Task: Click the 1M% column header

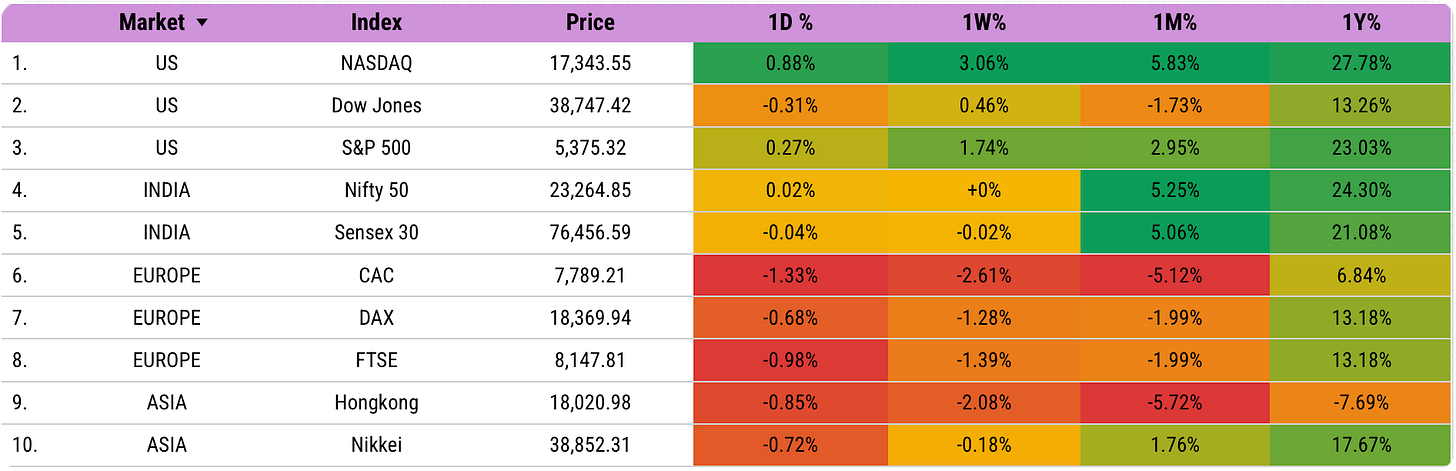Action: [x=1176, y=22]
